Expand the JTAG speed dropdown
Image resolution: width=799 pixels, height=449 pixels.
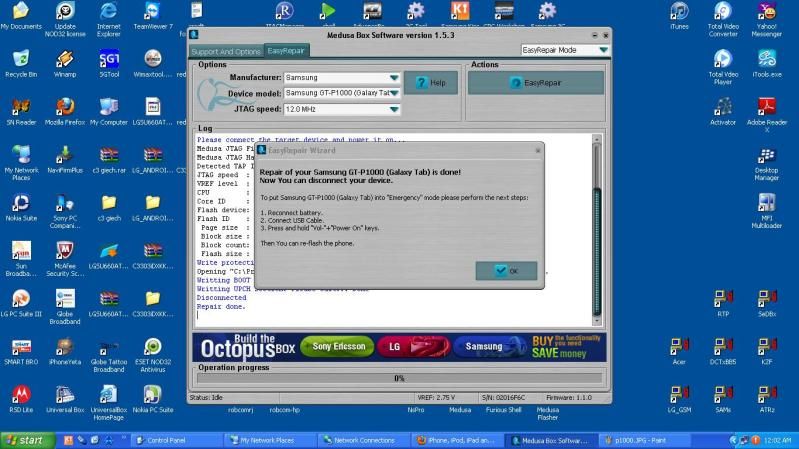pos(394,109)
